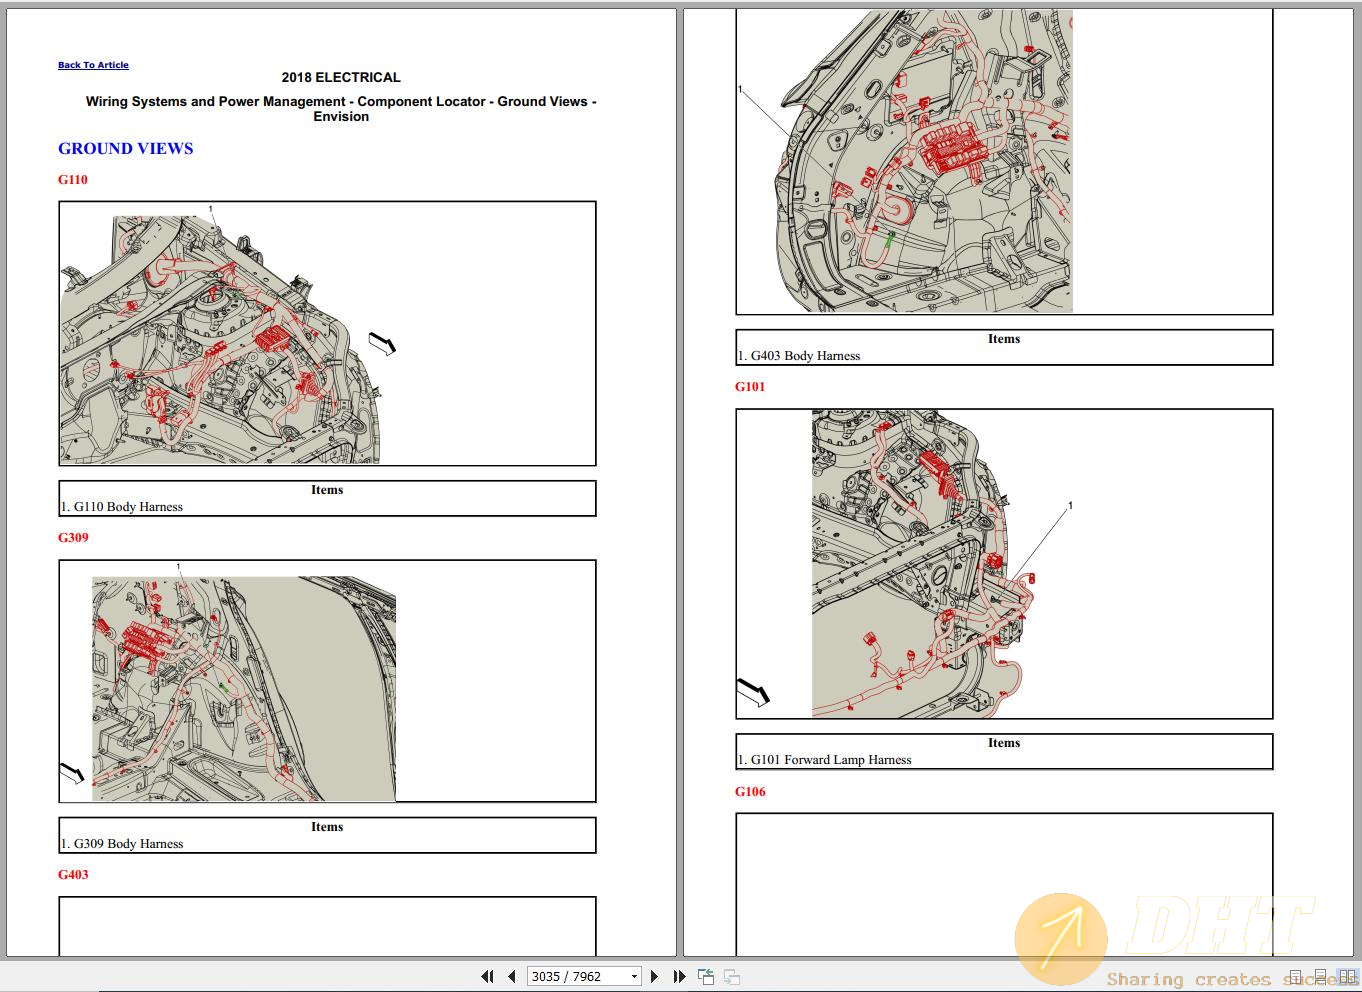Go to the next page
Viewport: 1362px width, 992px height.
(x=655, y=976)
